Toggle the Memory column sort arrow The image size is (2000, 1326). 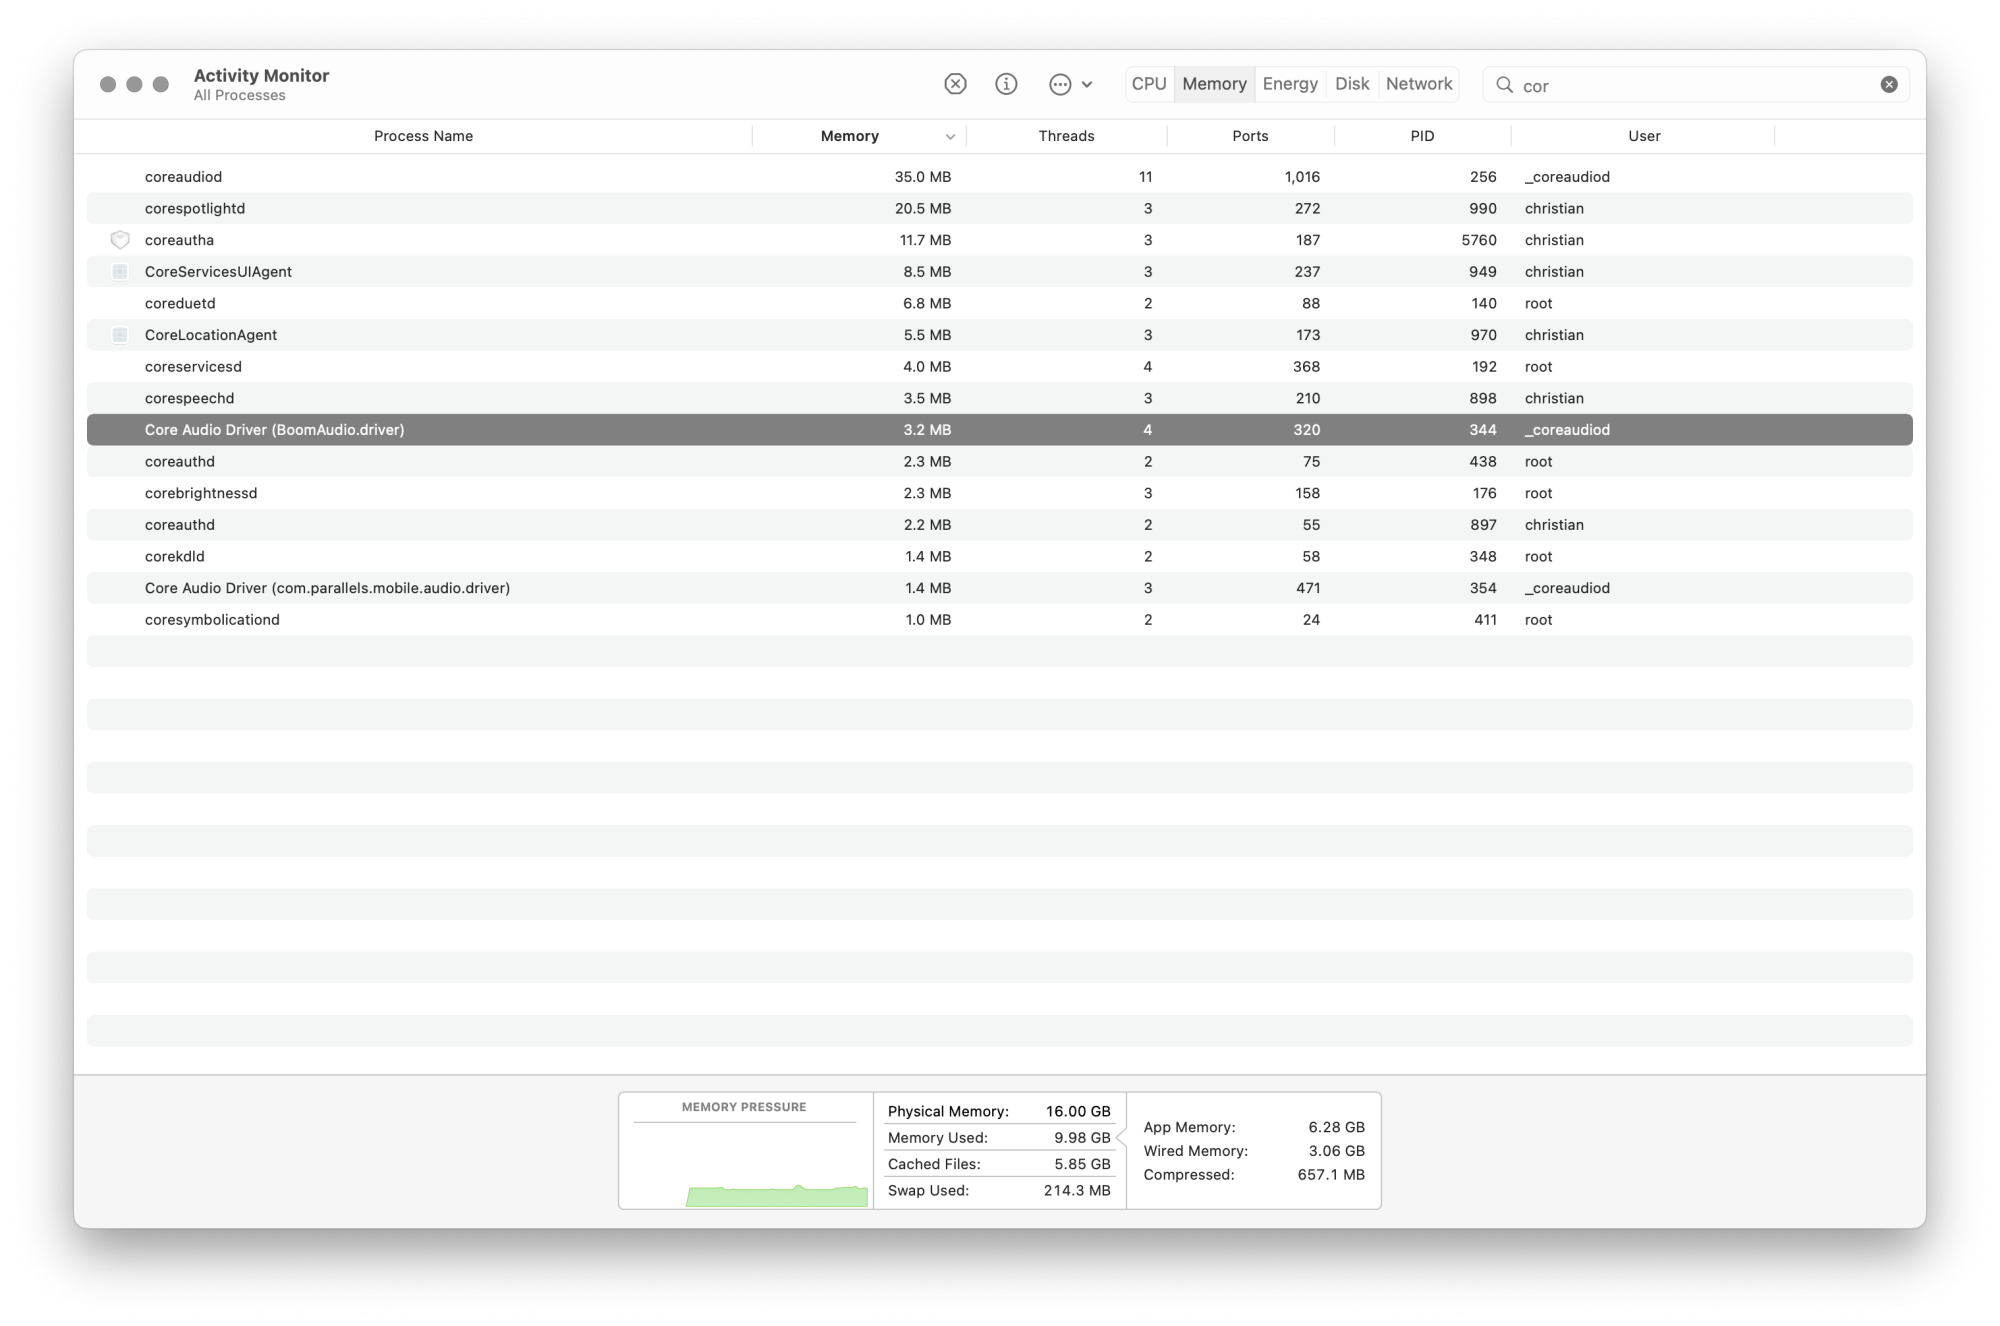pos(950,137)
